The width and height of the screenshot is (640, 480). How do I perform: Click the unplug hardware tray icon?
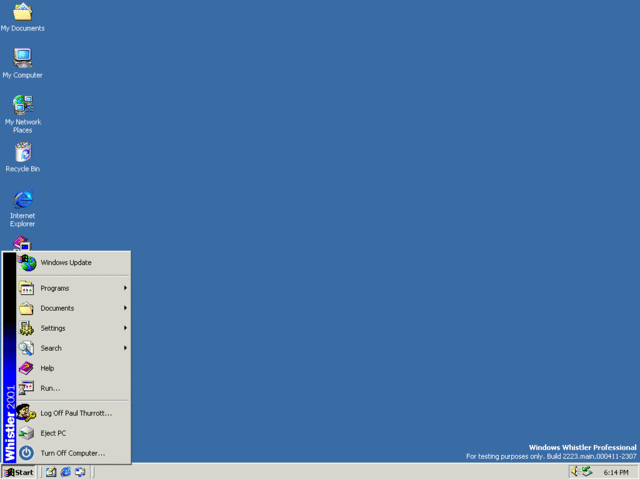[x=587, y=471]
